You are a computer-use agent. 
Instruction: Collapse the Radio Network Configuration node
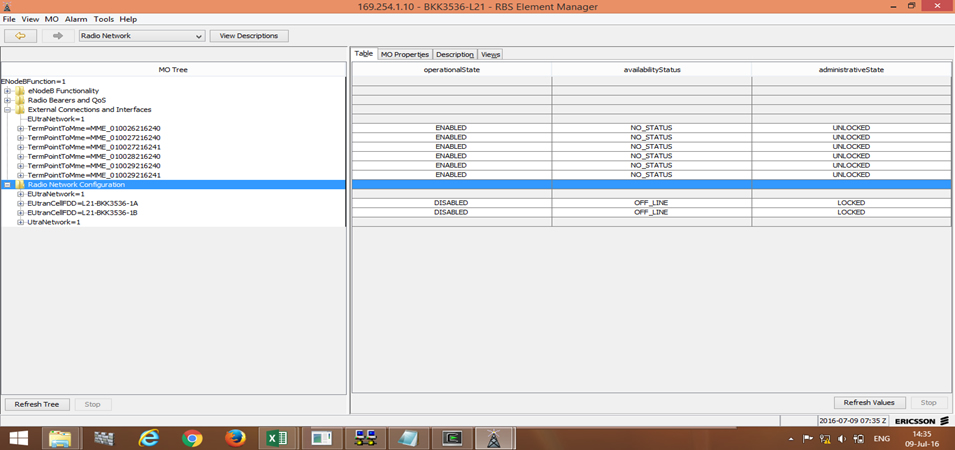pos(7,185)
